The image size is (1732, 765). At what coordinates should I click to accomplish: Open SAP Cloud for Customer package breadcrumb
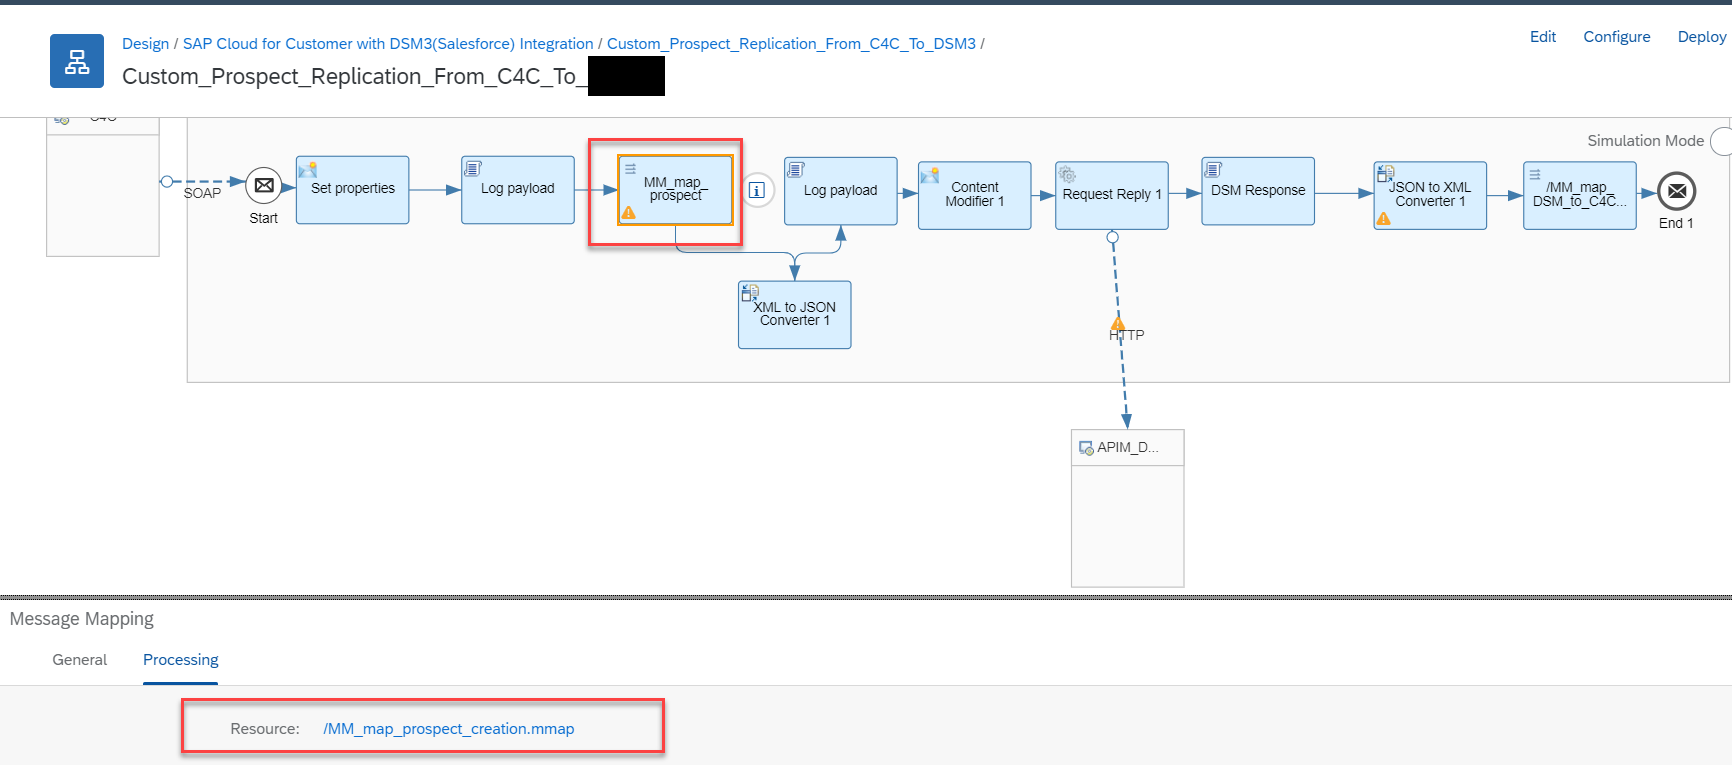click(388, 44)
